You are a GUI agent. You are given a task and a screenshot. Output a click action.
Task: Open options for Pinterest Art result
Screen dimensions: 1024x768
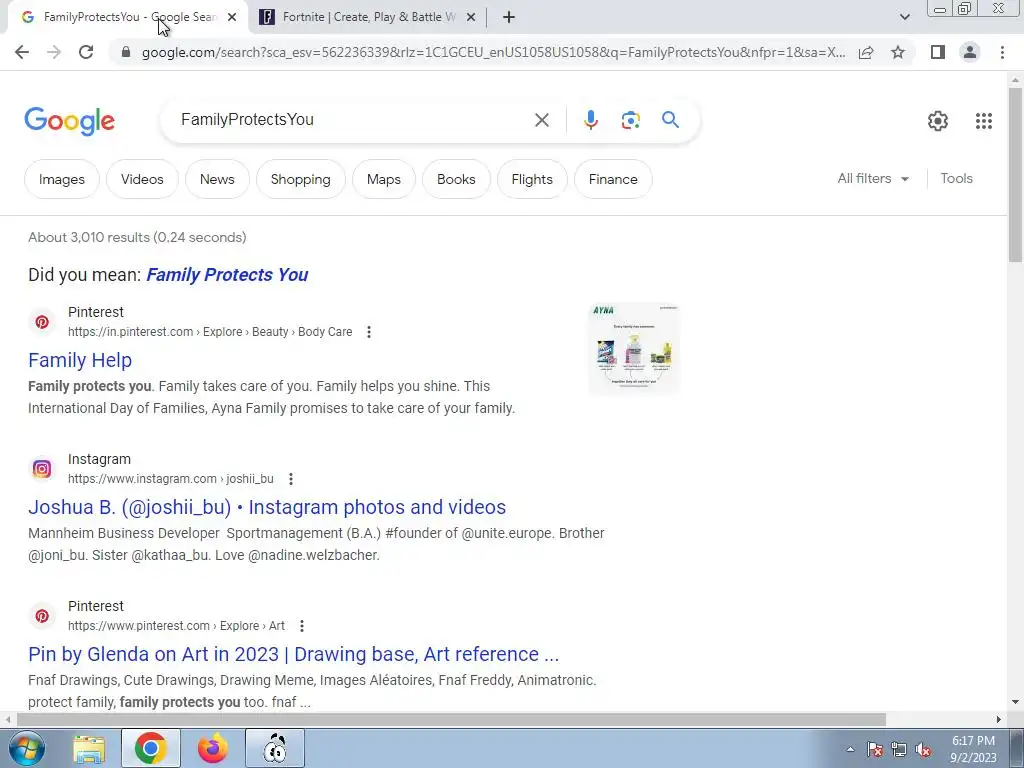[302, 626]
